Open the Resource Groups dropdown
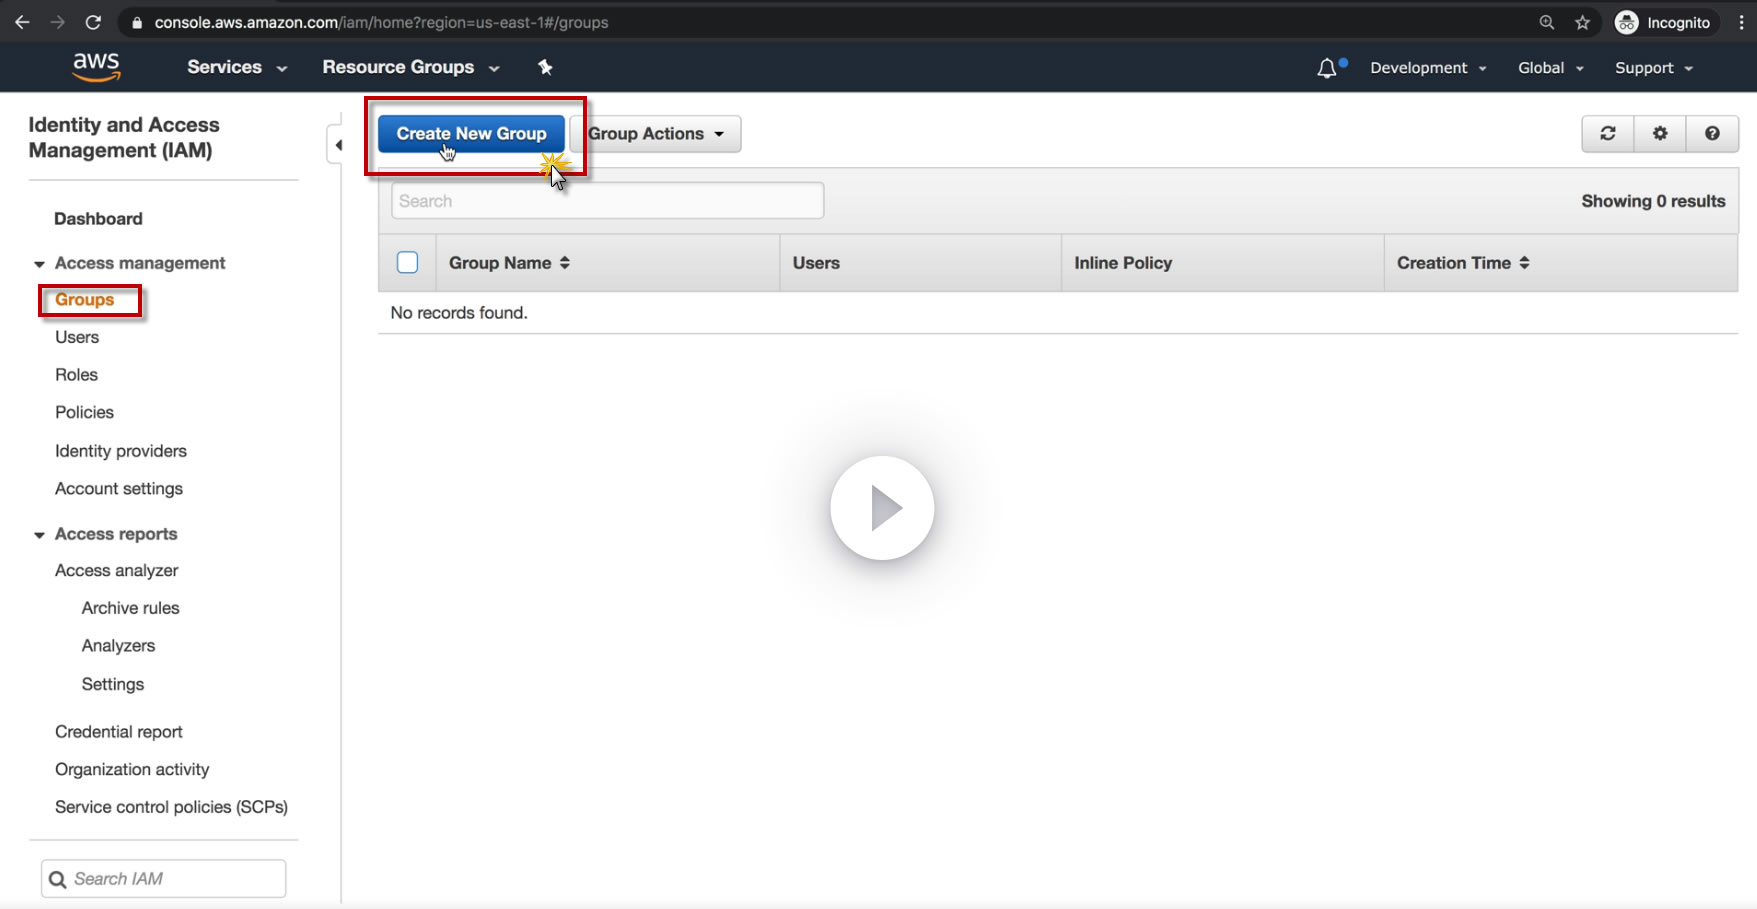 click(x=410, y=67)
